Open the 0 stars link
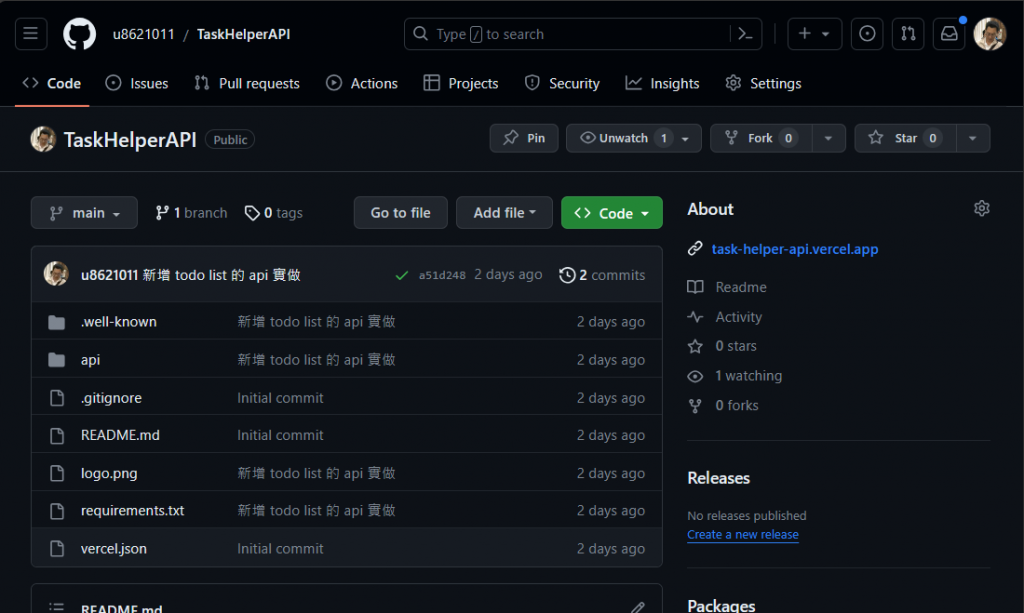Image resolution: width=1024 pixels, height=613 pixels. coord(736,346)
